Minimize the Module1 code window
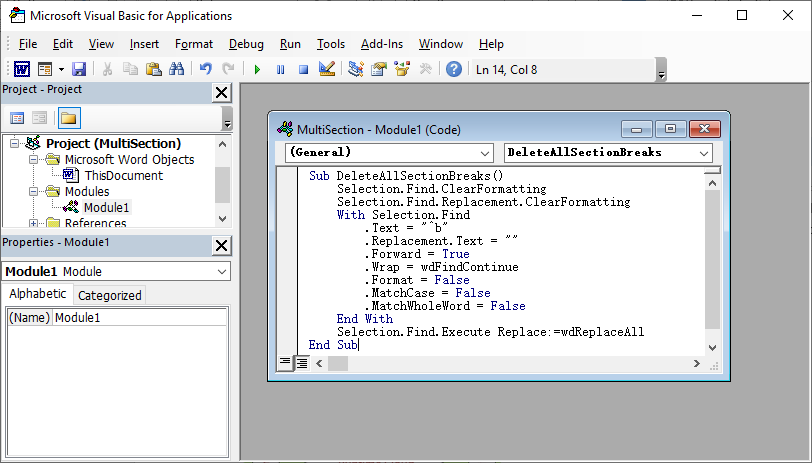Screen dimensions: 812x463 (636, 129)
